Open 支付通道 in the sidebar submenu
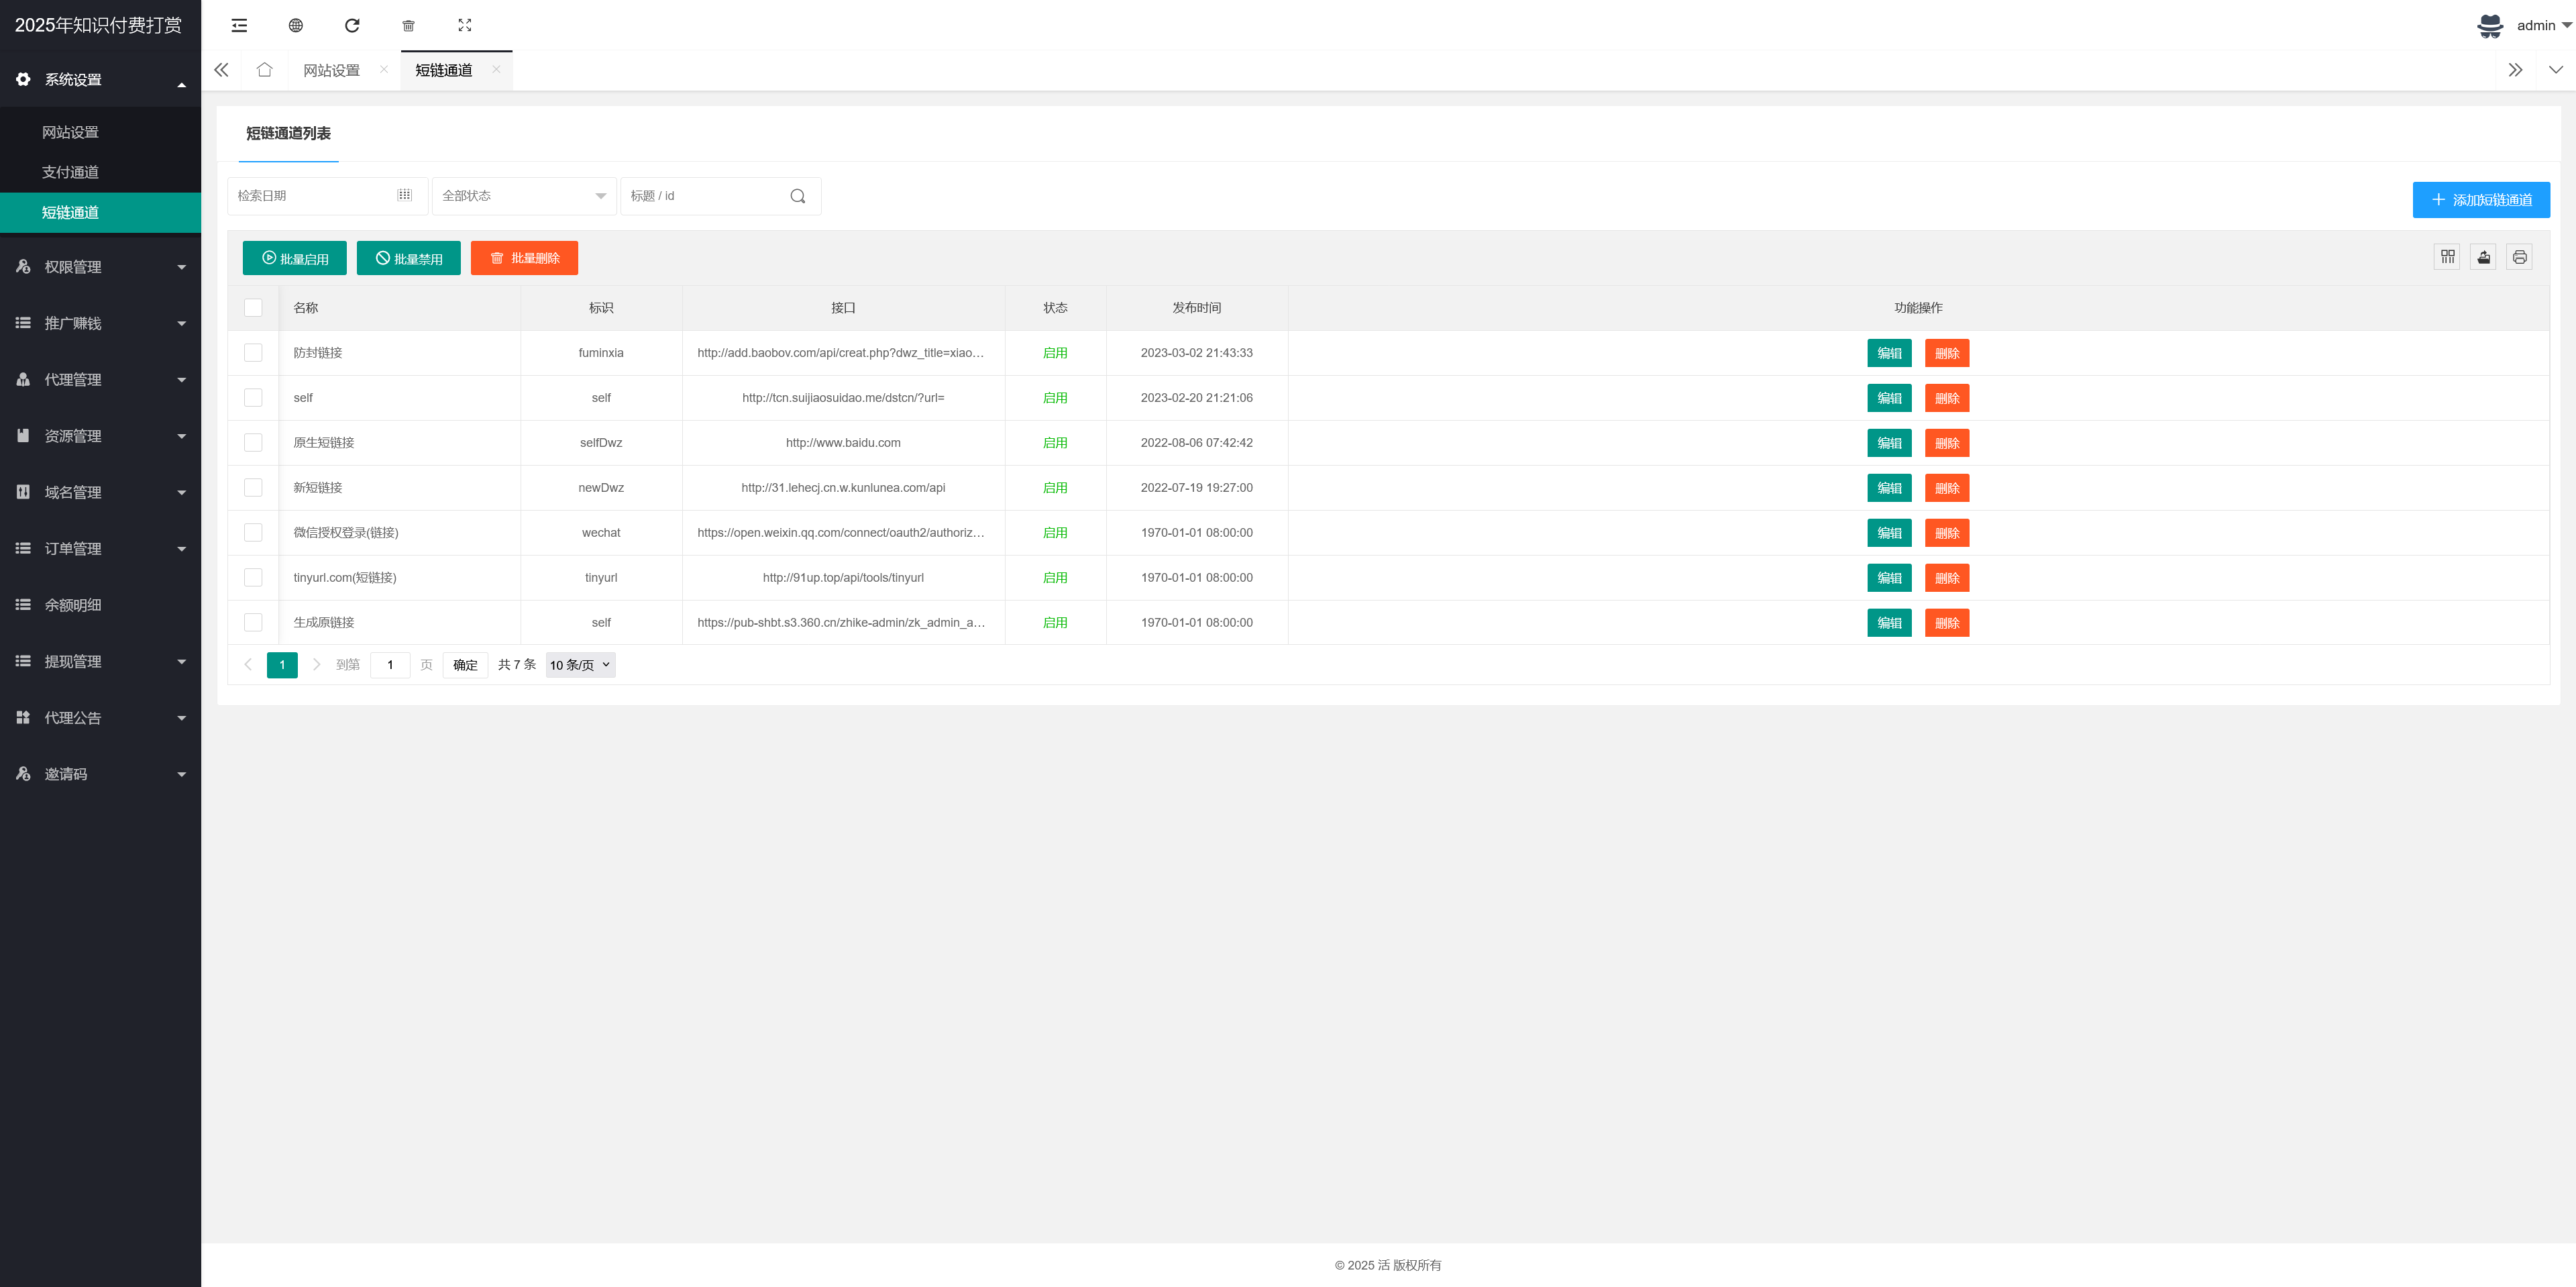 70,172
